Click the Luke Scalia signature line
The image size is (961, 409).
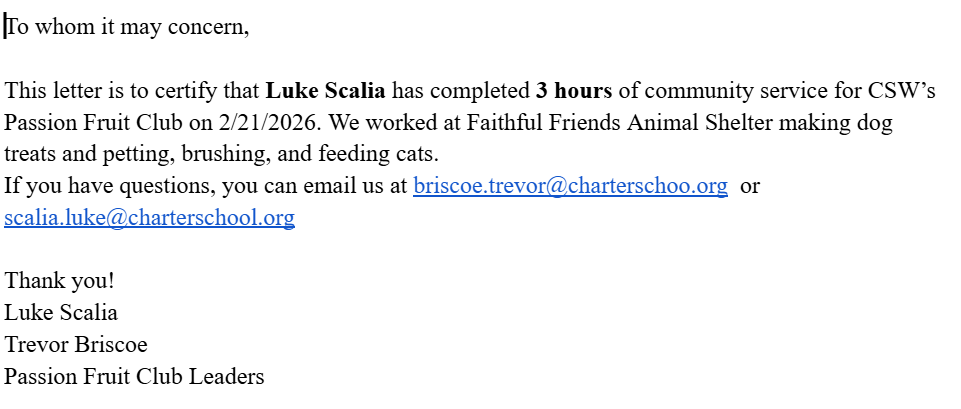(61, 312)
